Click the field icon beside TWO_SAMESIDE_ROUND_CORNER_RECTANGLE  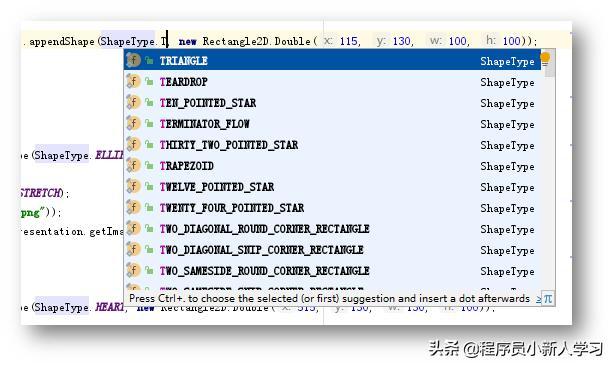pos(134,270)
